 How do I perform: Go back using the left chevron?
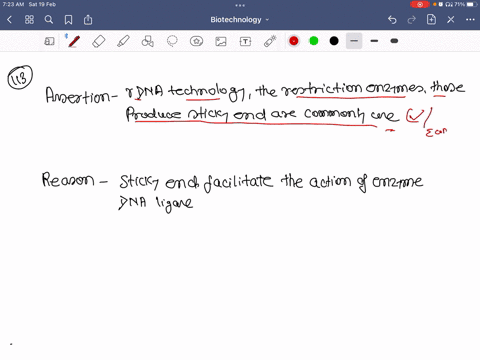[x=9, y=20]
